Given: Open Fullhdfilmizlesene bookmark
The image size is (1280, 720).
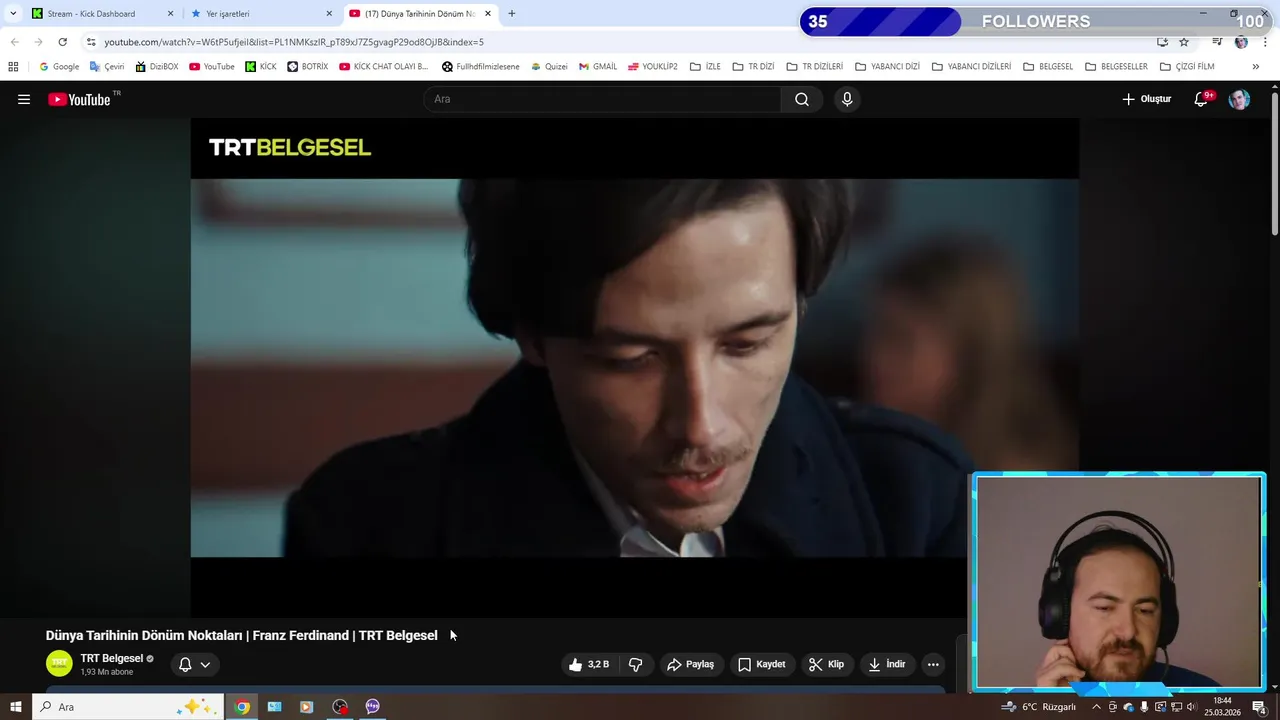Looking at the screenshot, I should 481,66.
